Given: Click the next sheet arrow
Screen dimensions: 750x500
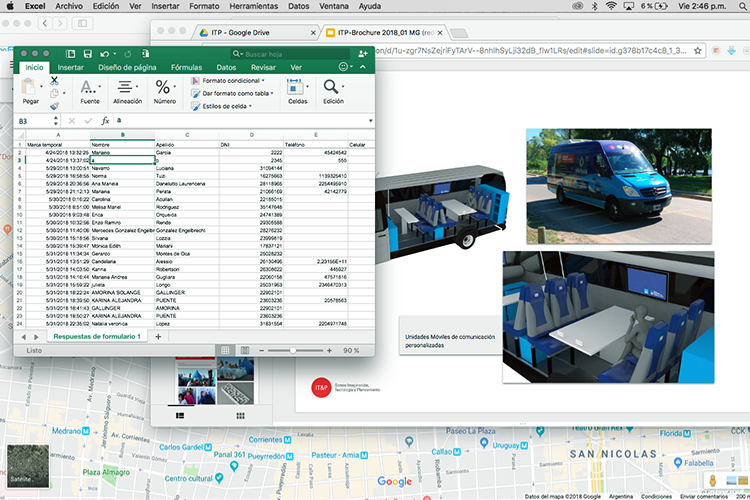Looking at the screenshot, I should click(36, 337).
